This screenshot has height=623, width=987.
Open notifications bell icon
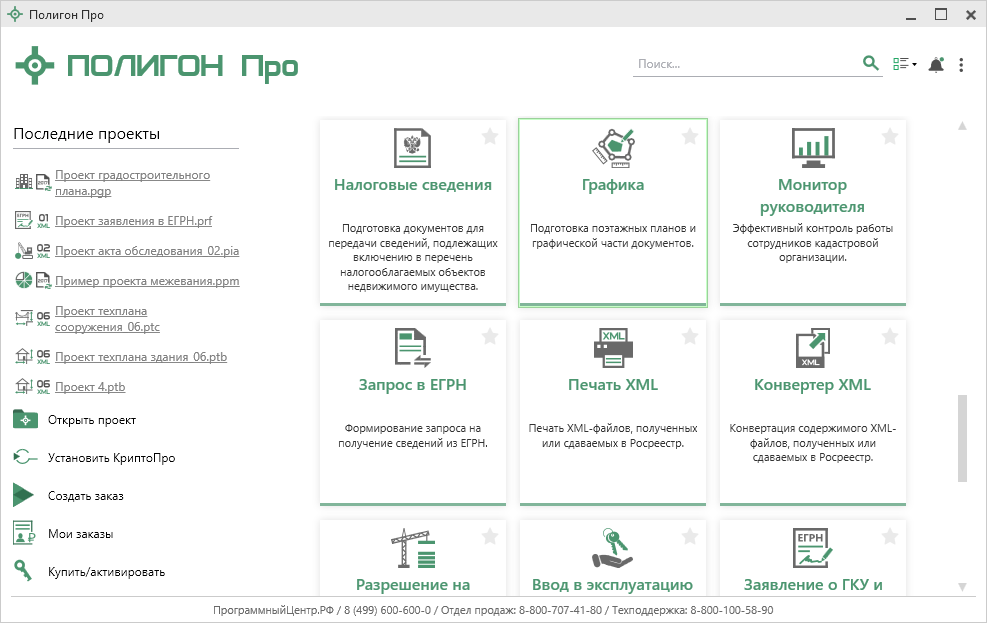(936, 65)
